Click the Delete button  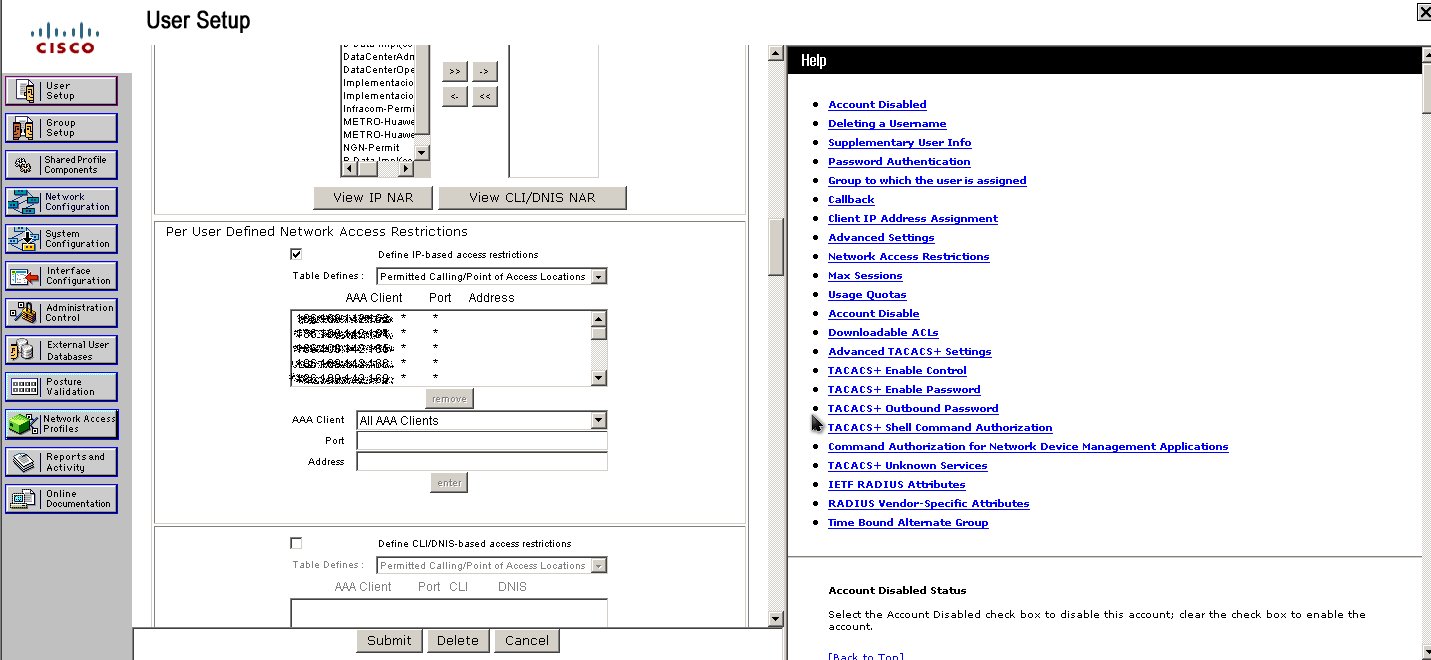coord(458,641)
